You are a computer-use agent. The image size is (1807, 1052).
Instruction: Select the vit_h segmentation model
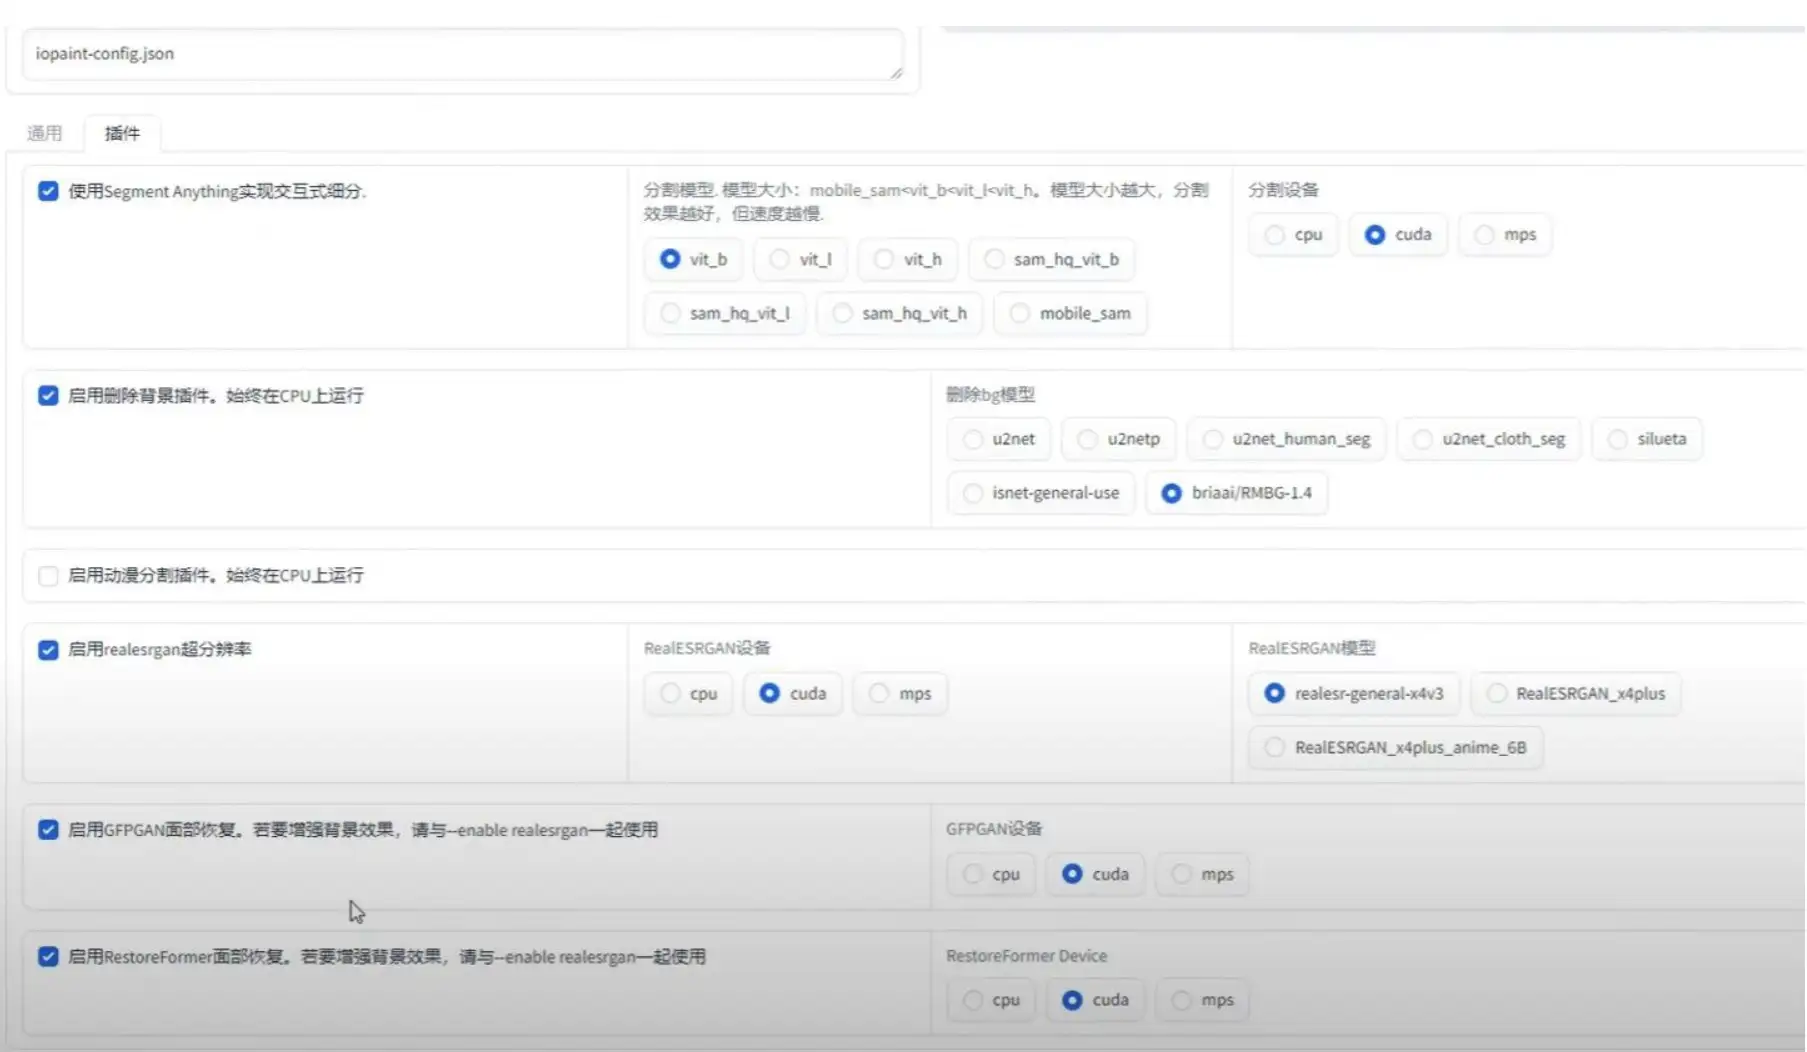point(907,259)
